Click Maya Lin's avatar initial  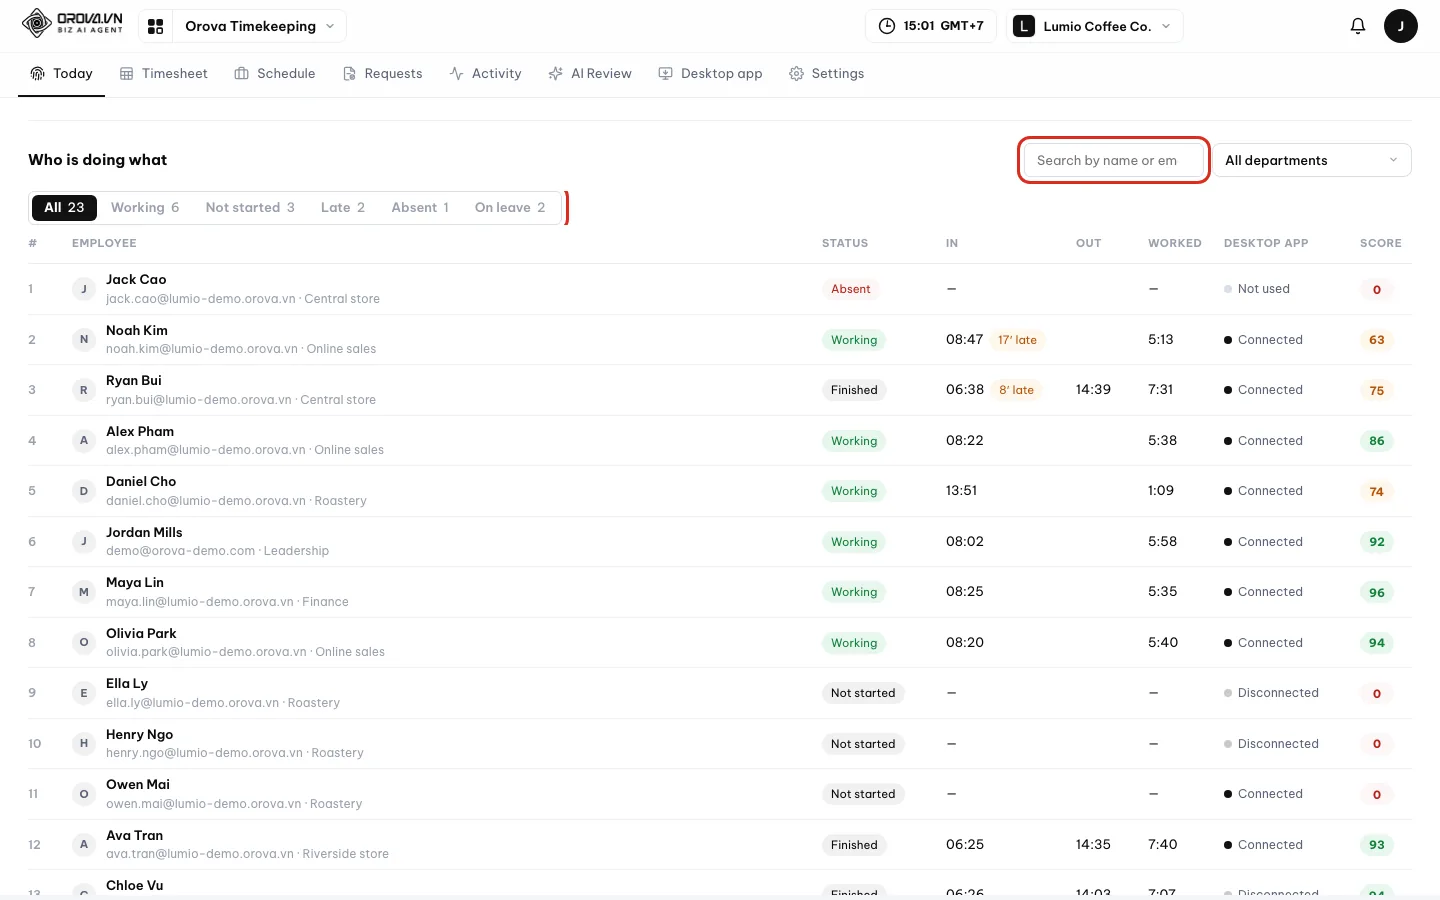84,592
